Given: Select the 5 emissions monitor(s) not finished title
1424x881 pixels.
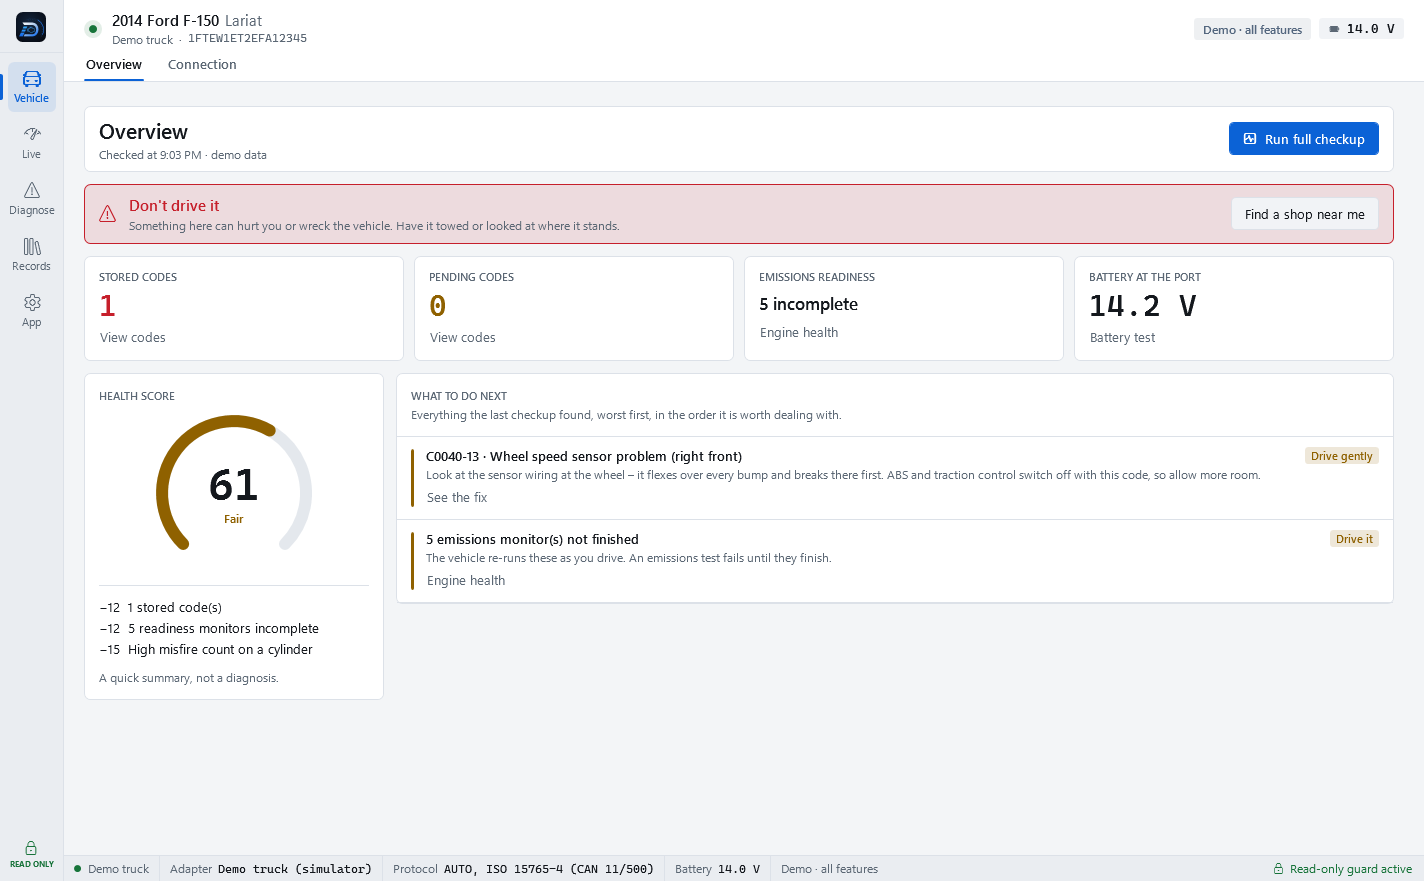Looking at the screenshot, I should (532, 539).
